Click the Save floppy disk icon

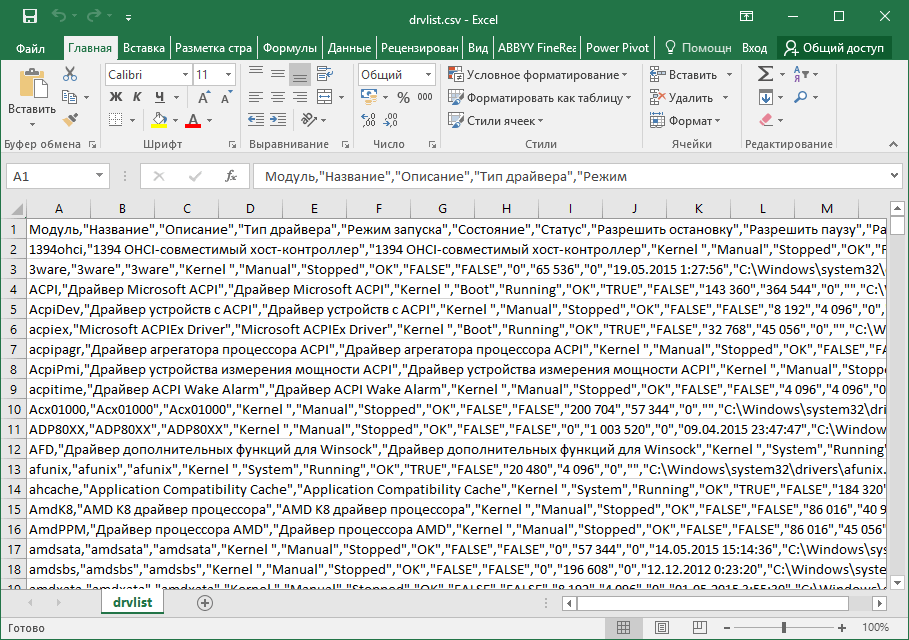30,17
